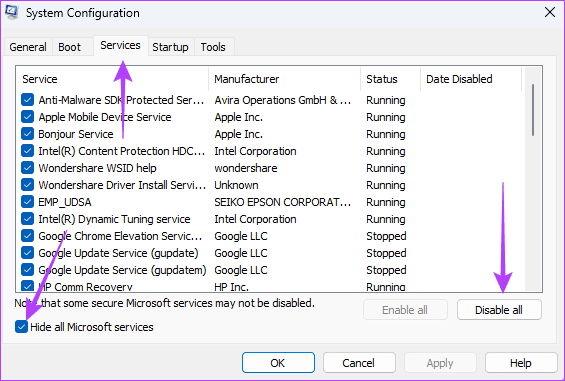Uncheck Hide all Microsoft services
This screenshot has width=565, height=381.
21,327
